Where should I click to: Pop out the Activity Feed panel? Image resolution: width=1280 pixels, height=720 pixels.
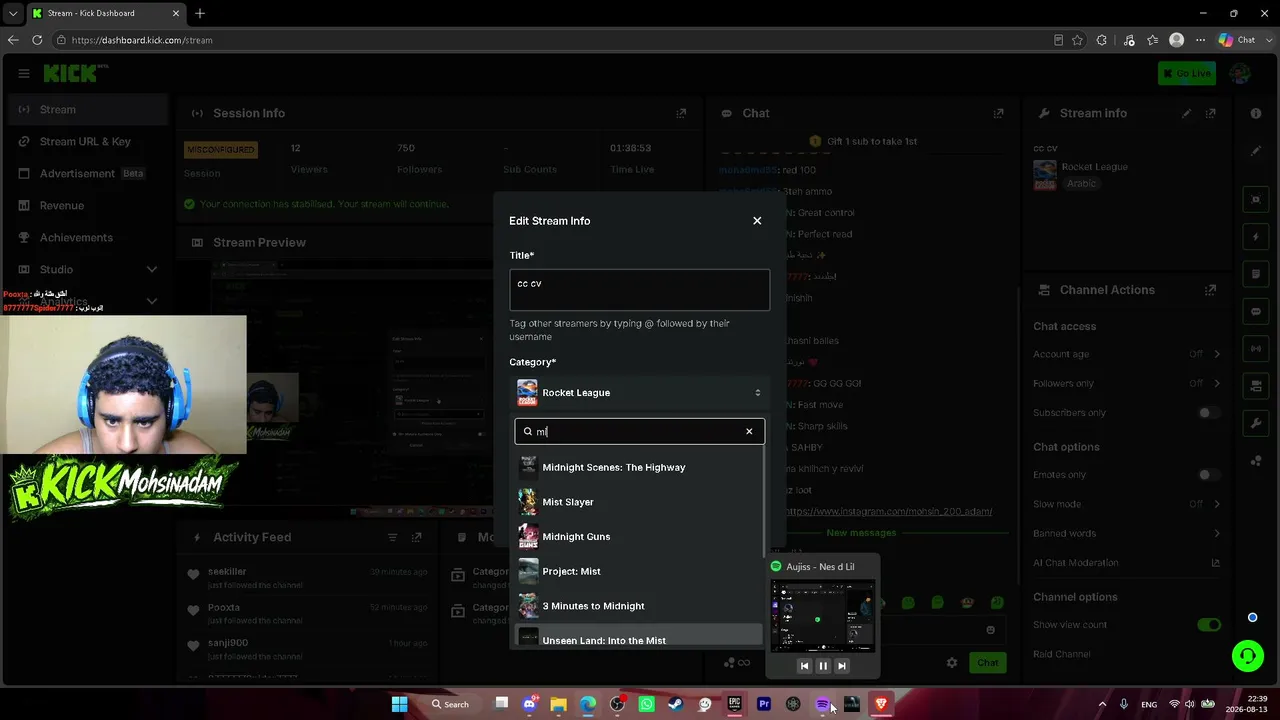click(418, 538)
